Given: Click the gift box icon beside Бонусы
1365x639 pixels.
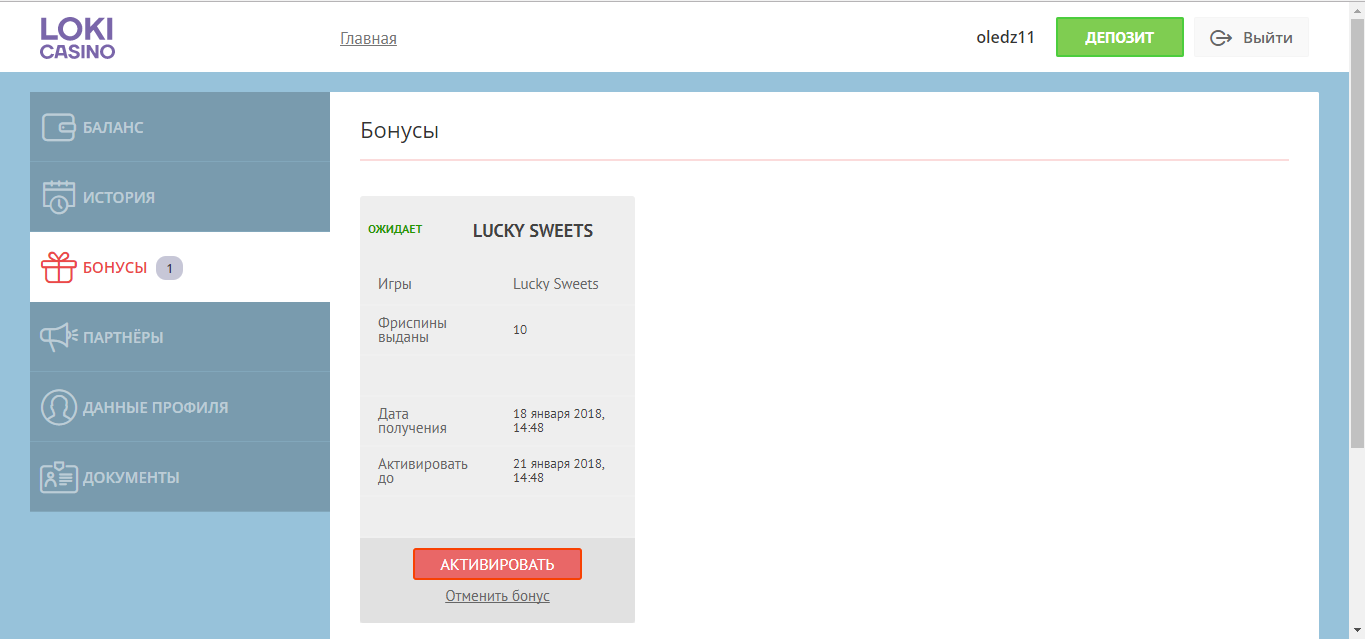Looking at the screenshot, I should (59, 267).
